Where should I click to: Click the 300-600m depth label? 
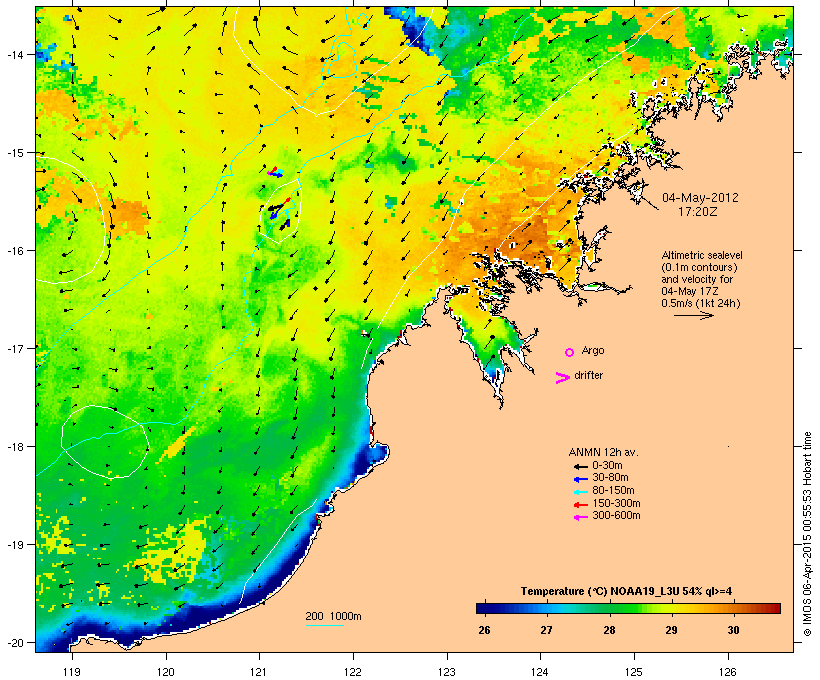[x=616, y=515]
